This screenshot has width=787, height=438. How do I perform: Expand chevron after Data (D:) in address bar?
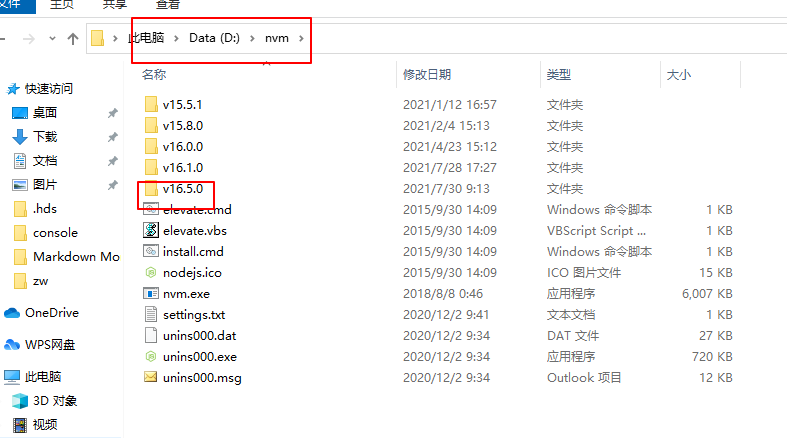(252, 38)
